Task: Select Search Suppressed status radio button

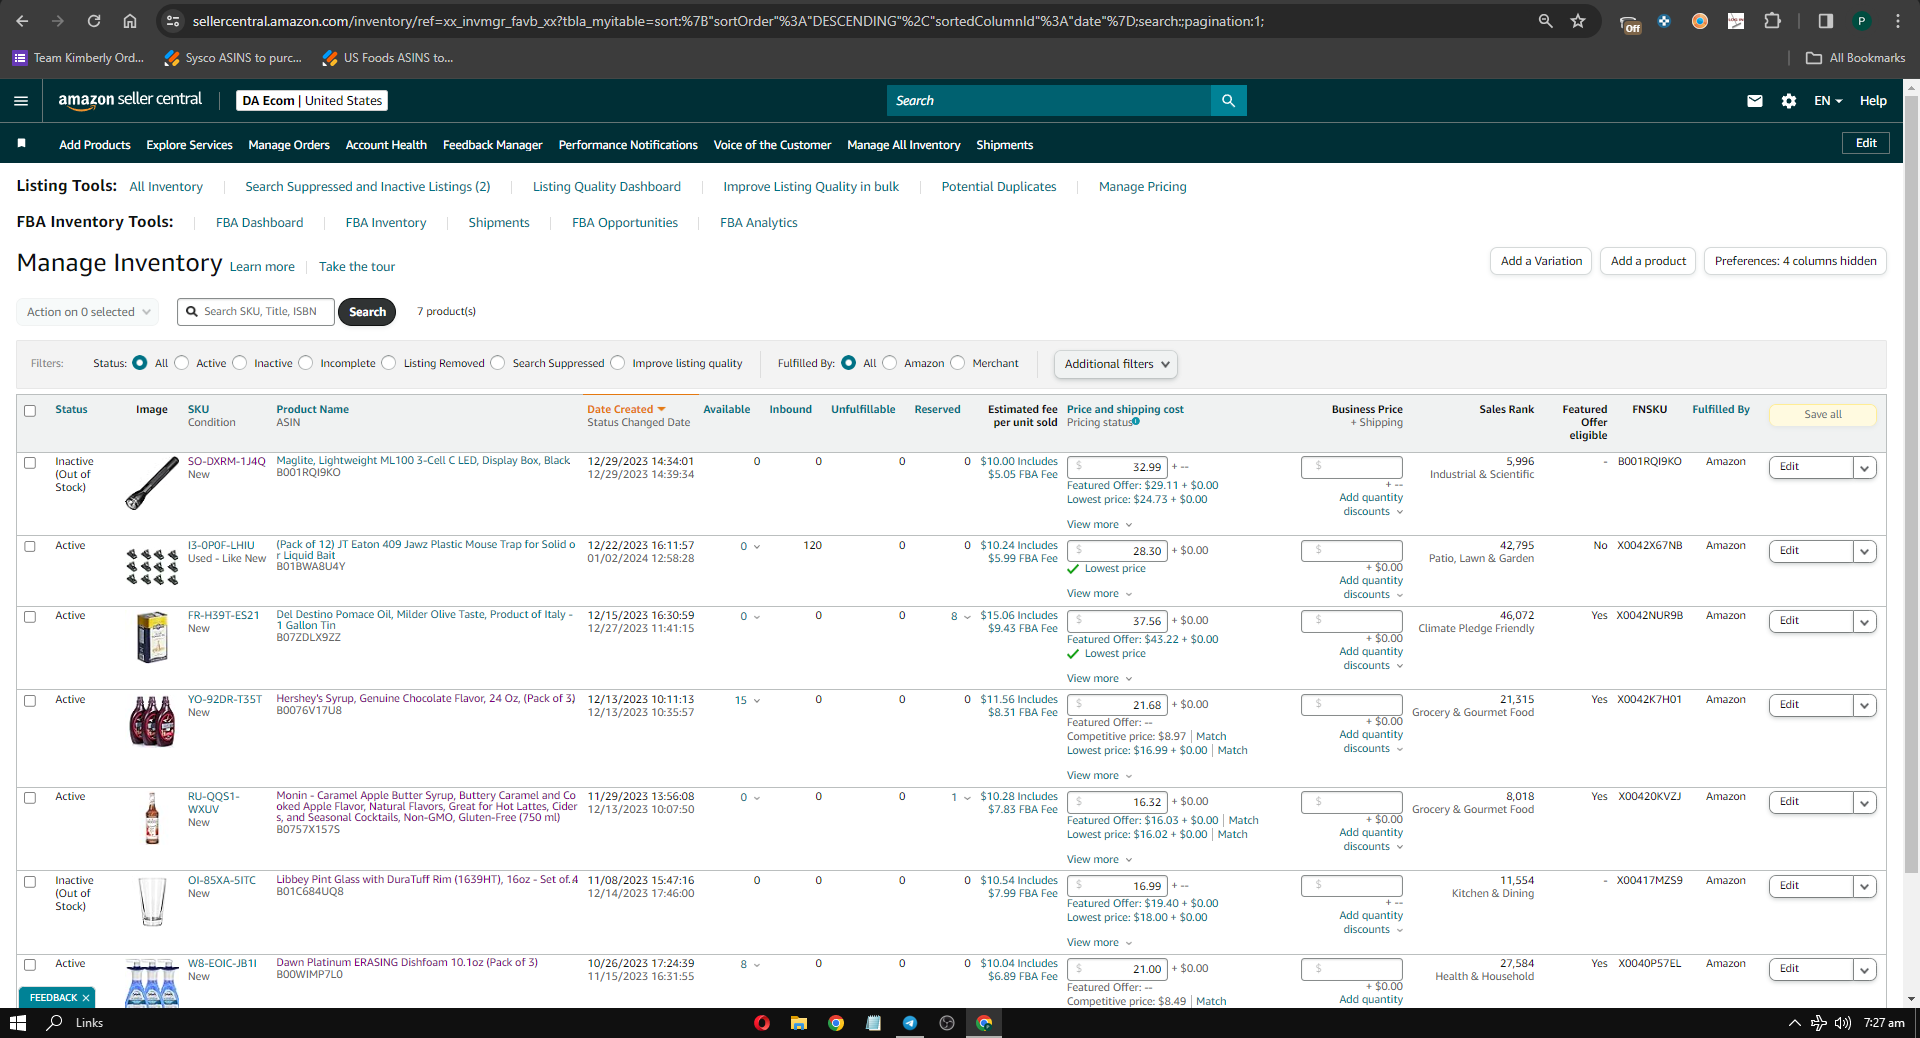Action: tap(498, 363)
